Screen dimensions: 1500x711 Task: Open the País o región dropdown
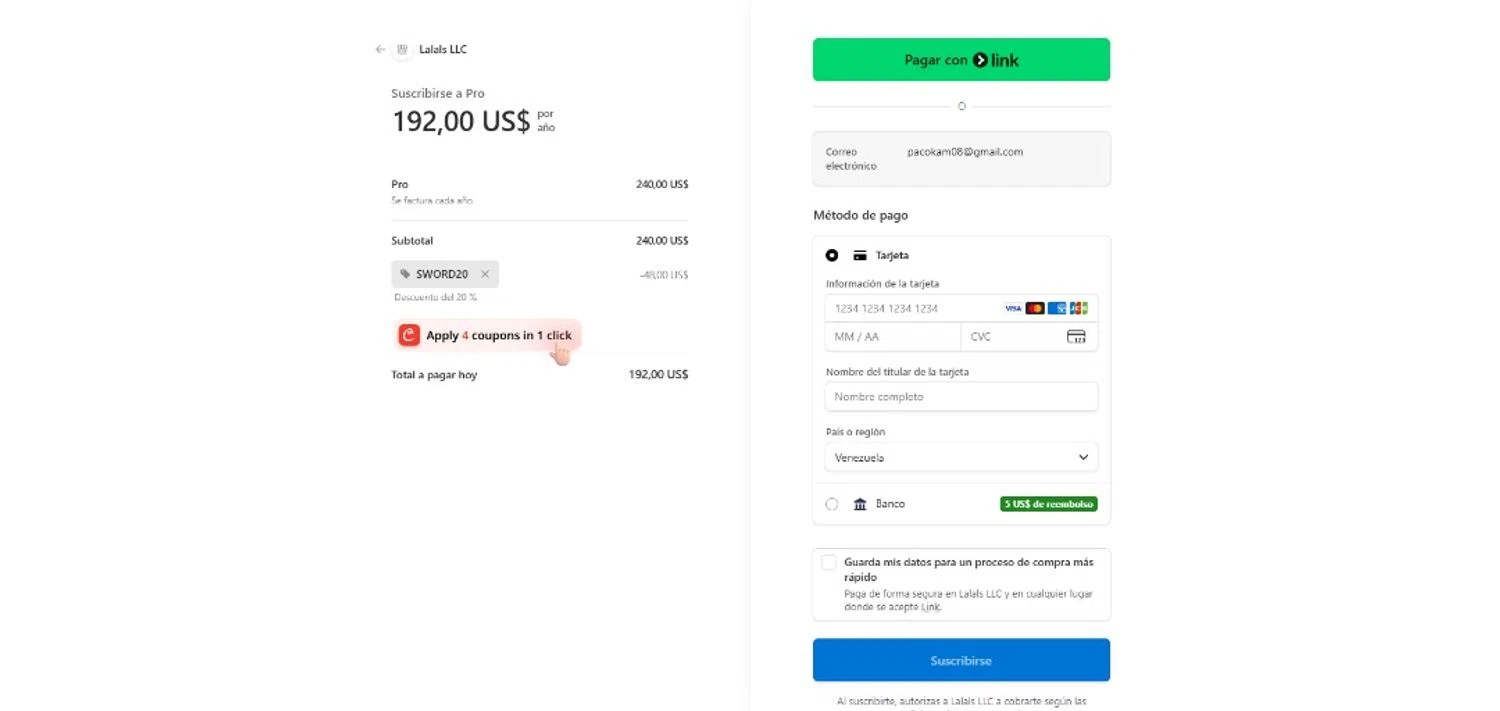(x=961, y=457)
